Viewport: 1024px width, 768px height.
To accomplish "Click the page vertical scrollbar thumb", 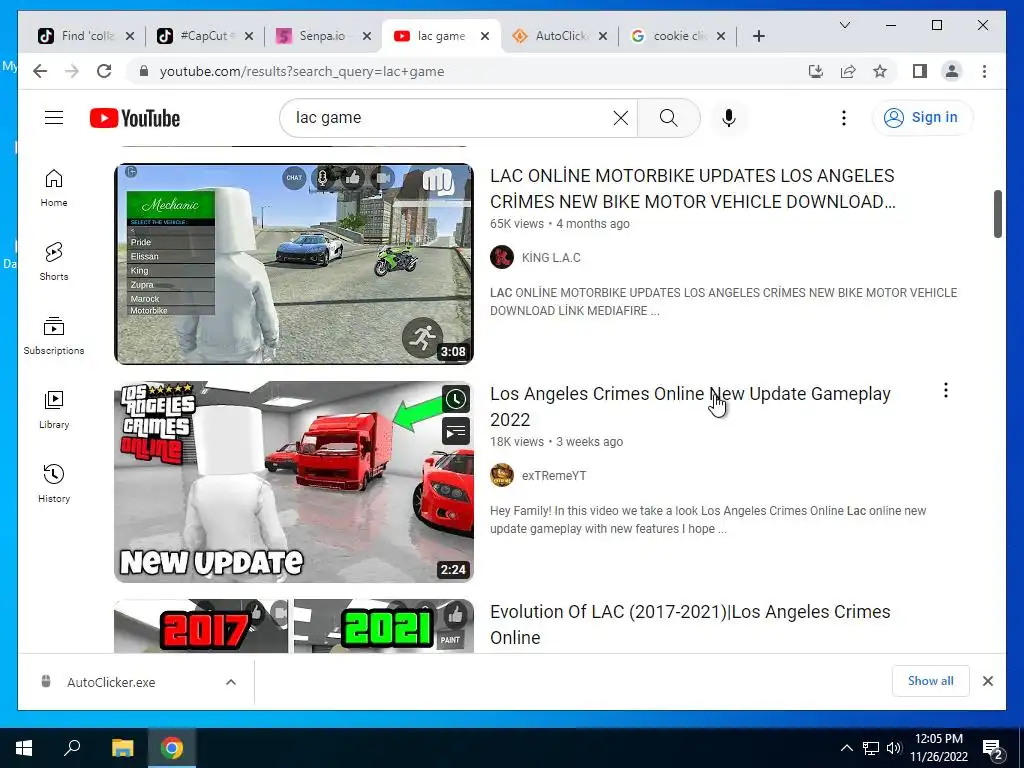I will [997, 214].
